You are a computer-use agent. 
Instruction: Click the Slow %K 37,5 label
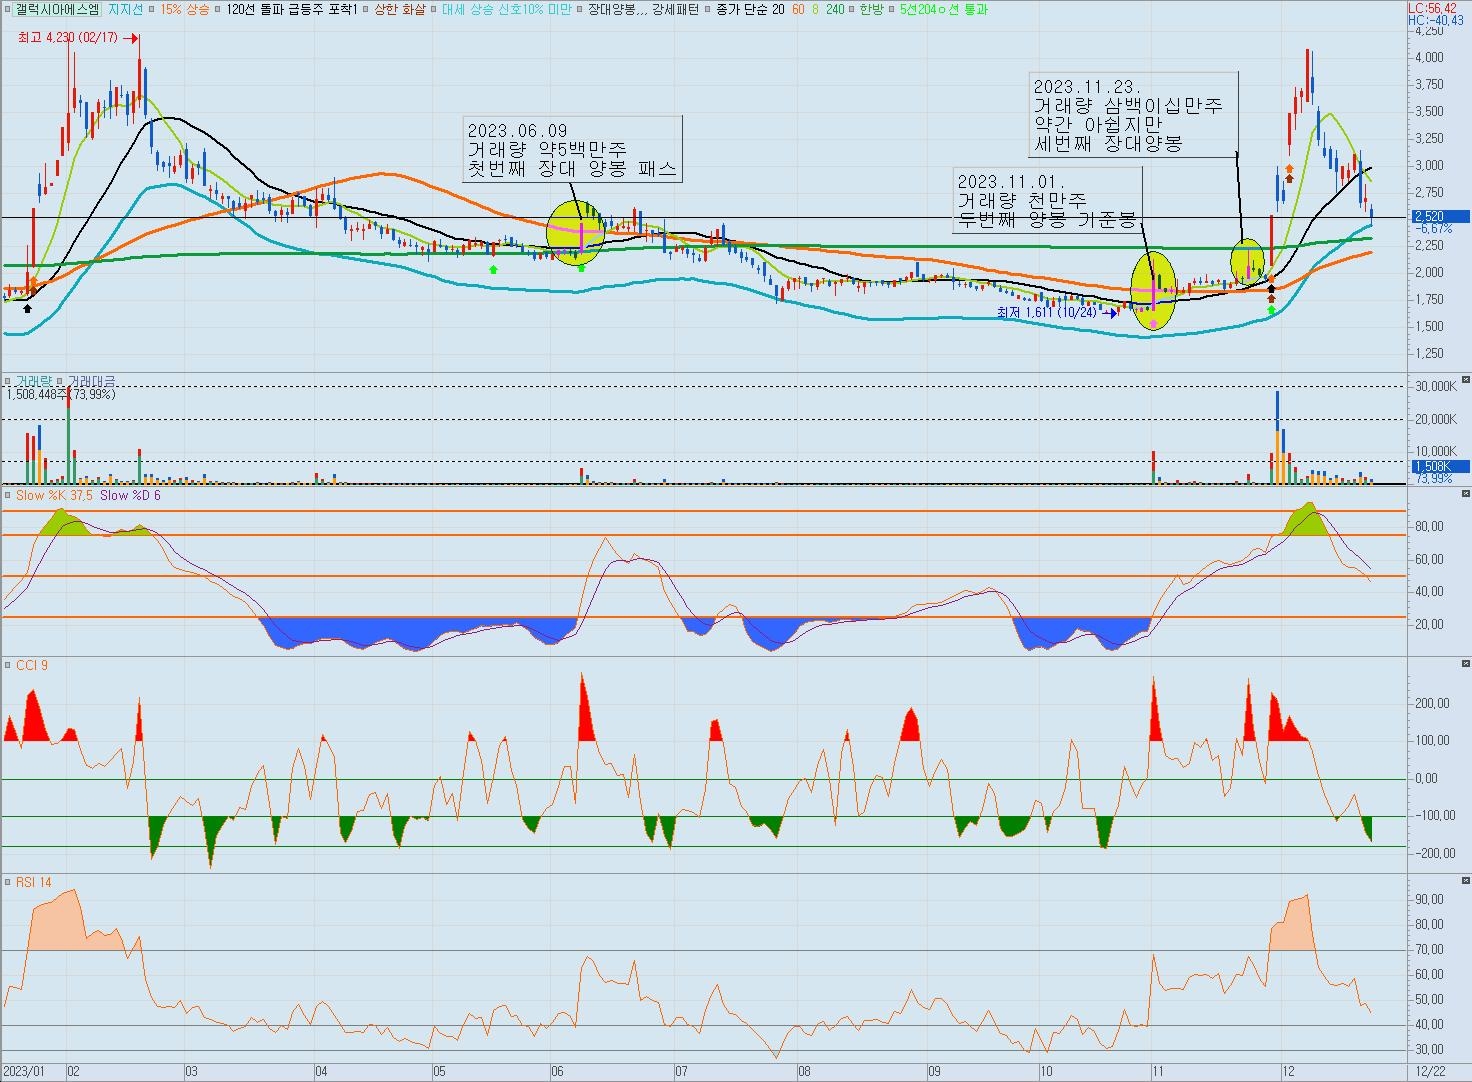tap(54, 495)
